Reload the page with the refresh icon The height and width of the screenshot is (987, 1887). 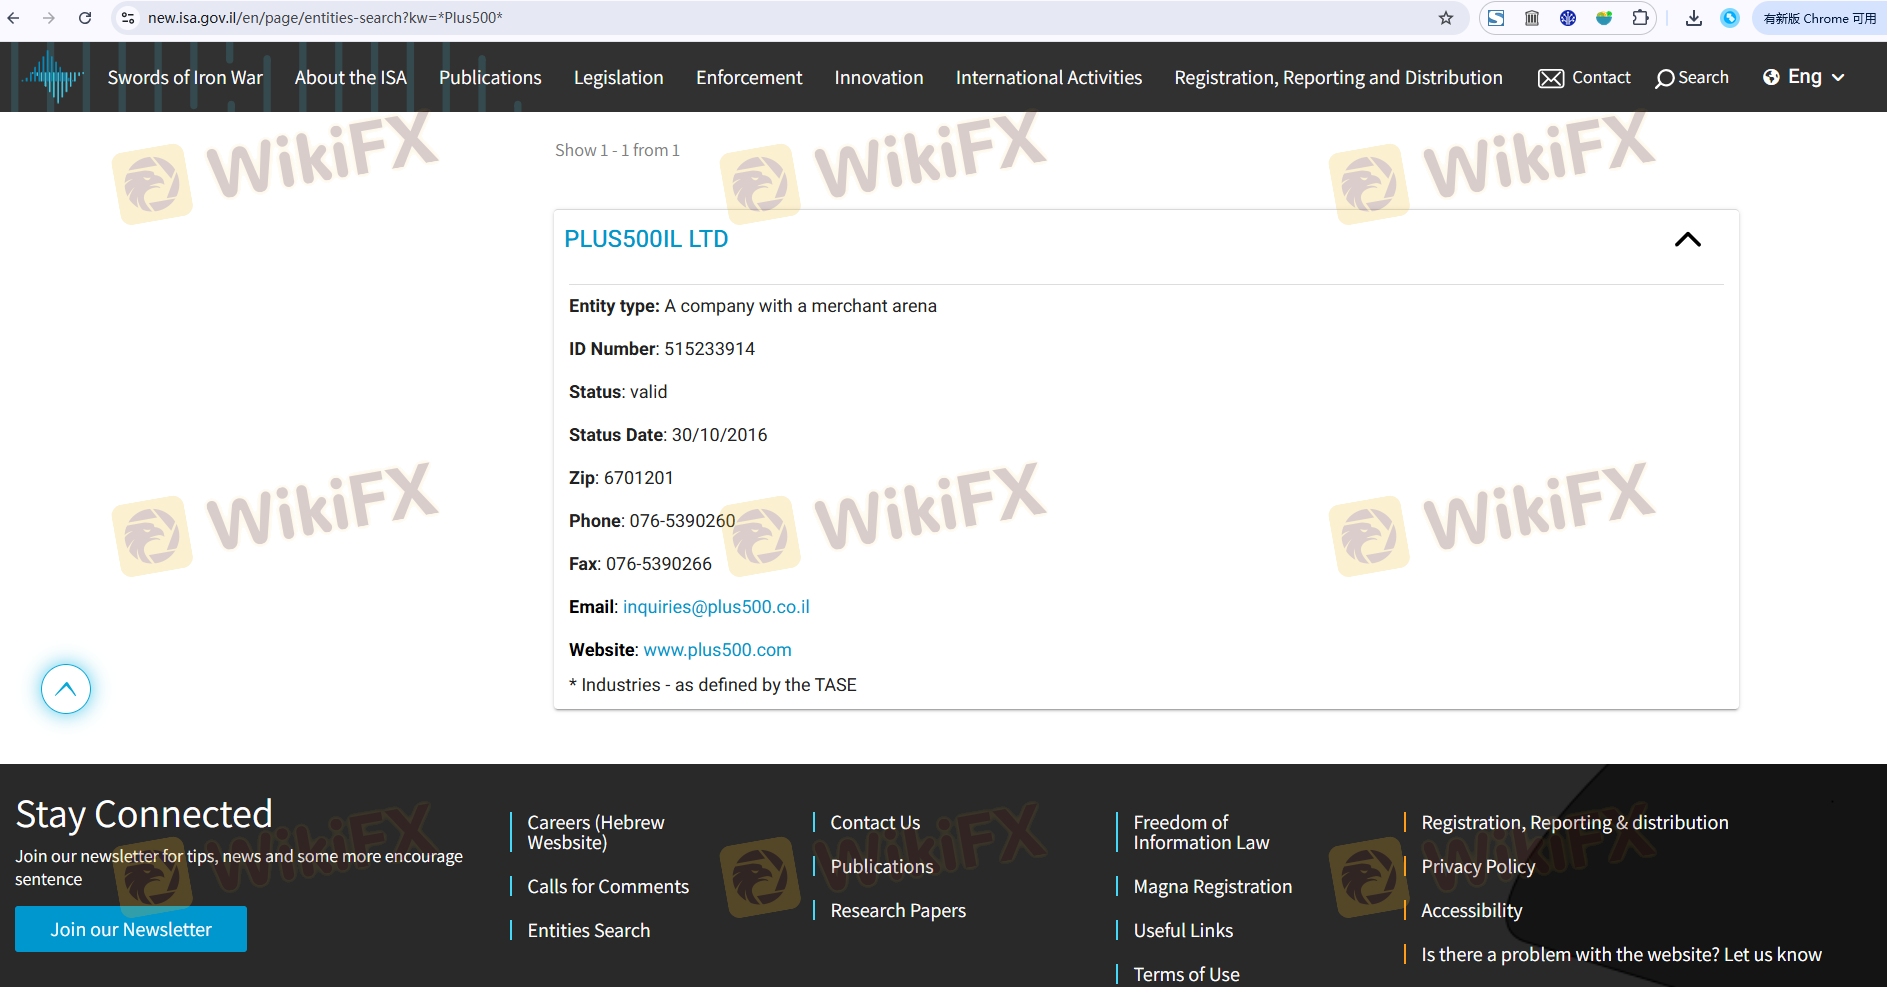[x=85, y=18]
